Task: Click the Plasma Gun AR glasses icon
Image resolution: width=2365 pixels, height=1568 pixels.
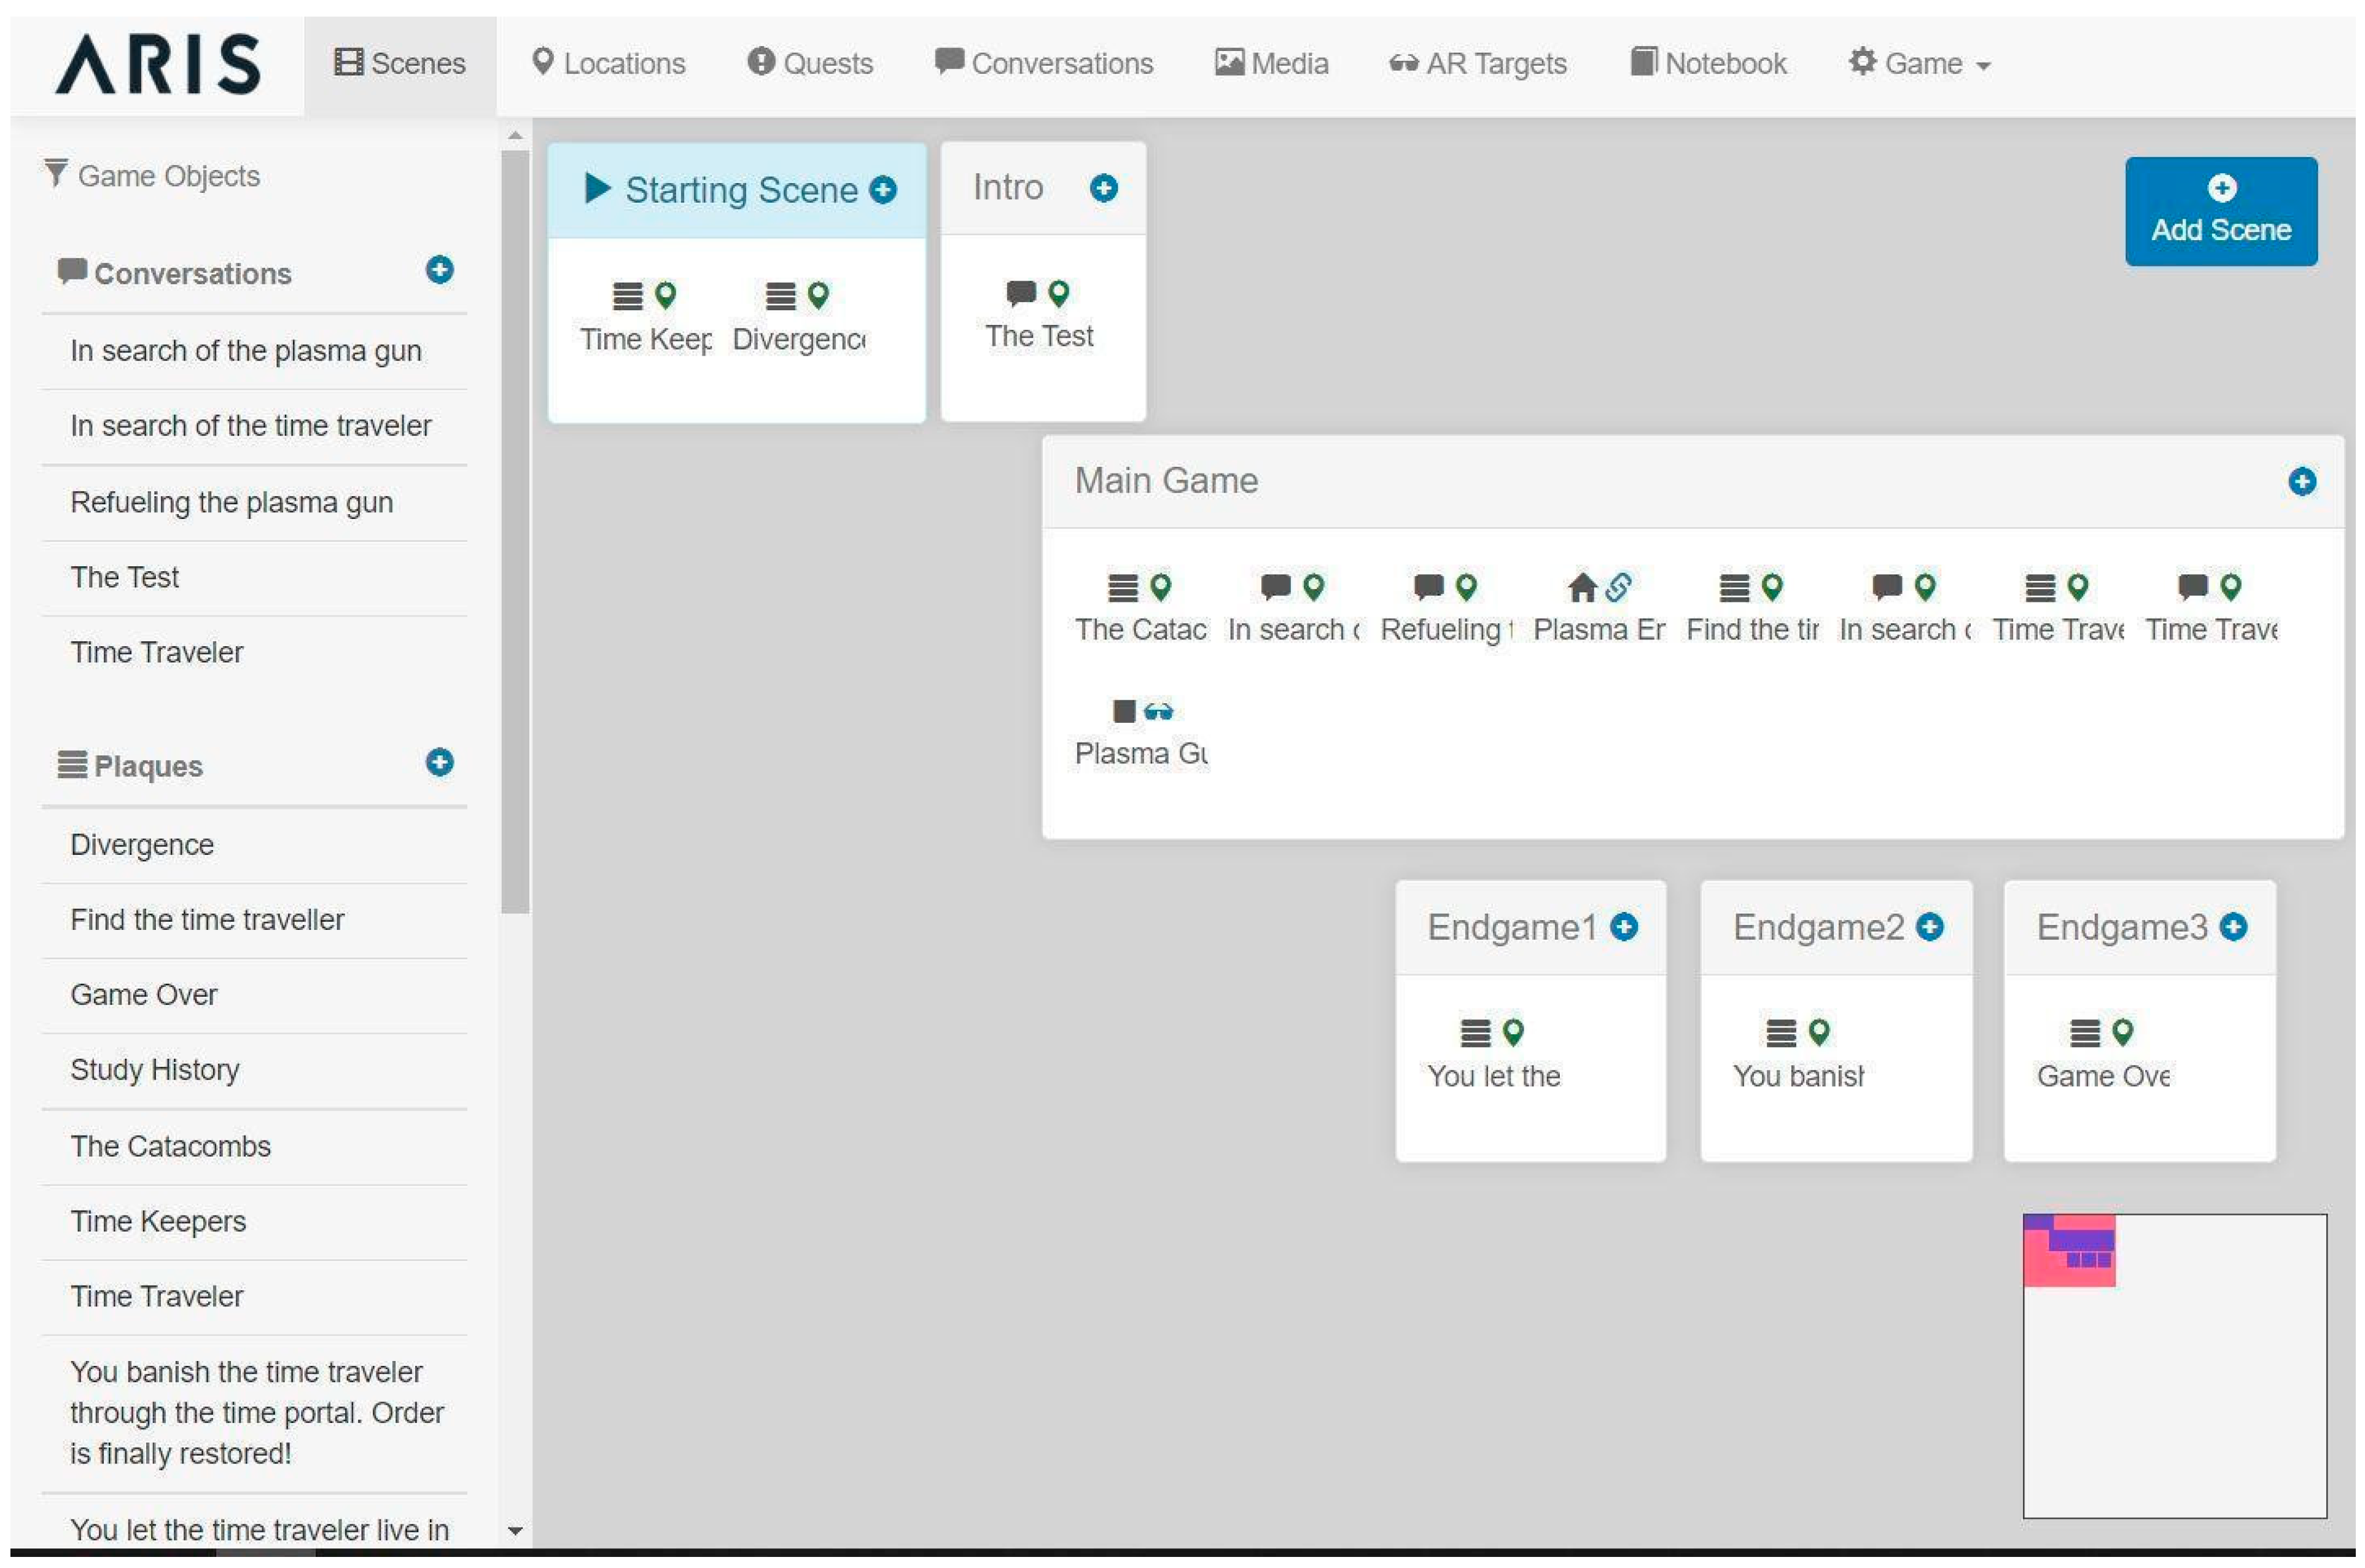Action: click(x=1158, y=712)
